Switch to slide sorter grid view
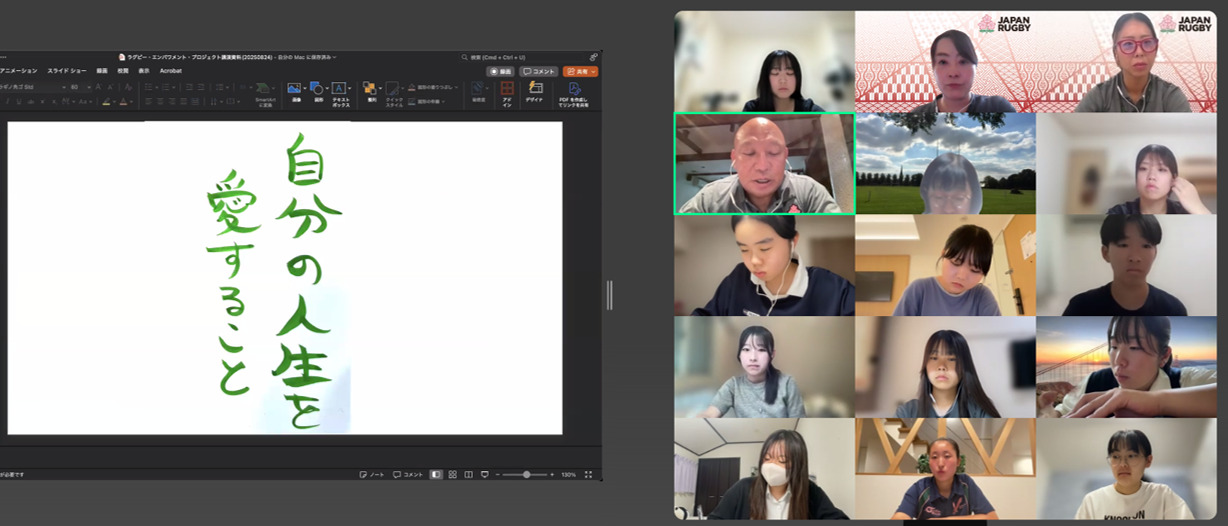The width and height of the screenshot is (1228, 526). pyautogui.click(x=453, y=474)
